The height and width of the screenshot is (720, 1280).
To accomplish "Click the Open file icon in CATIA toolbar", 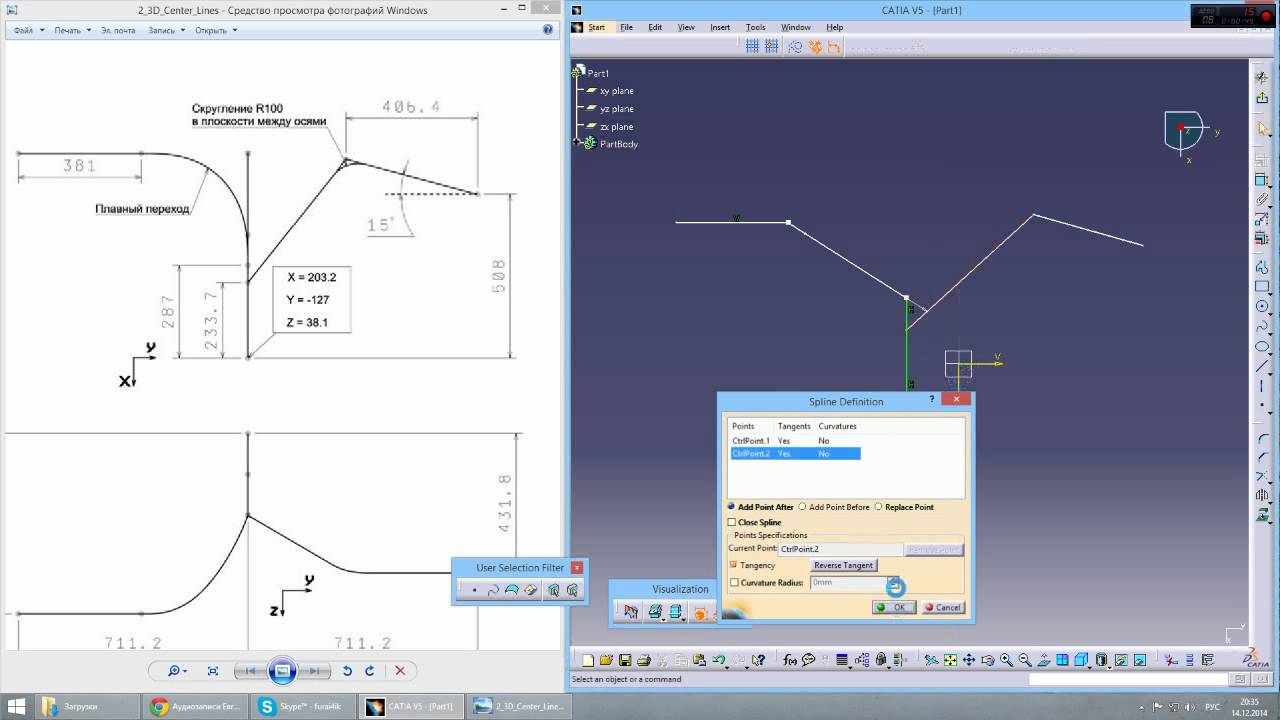I will tap(606, 660).
